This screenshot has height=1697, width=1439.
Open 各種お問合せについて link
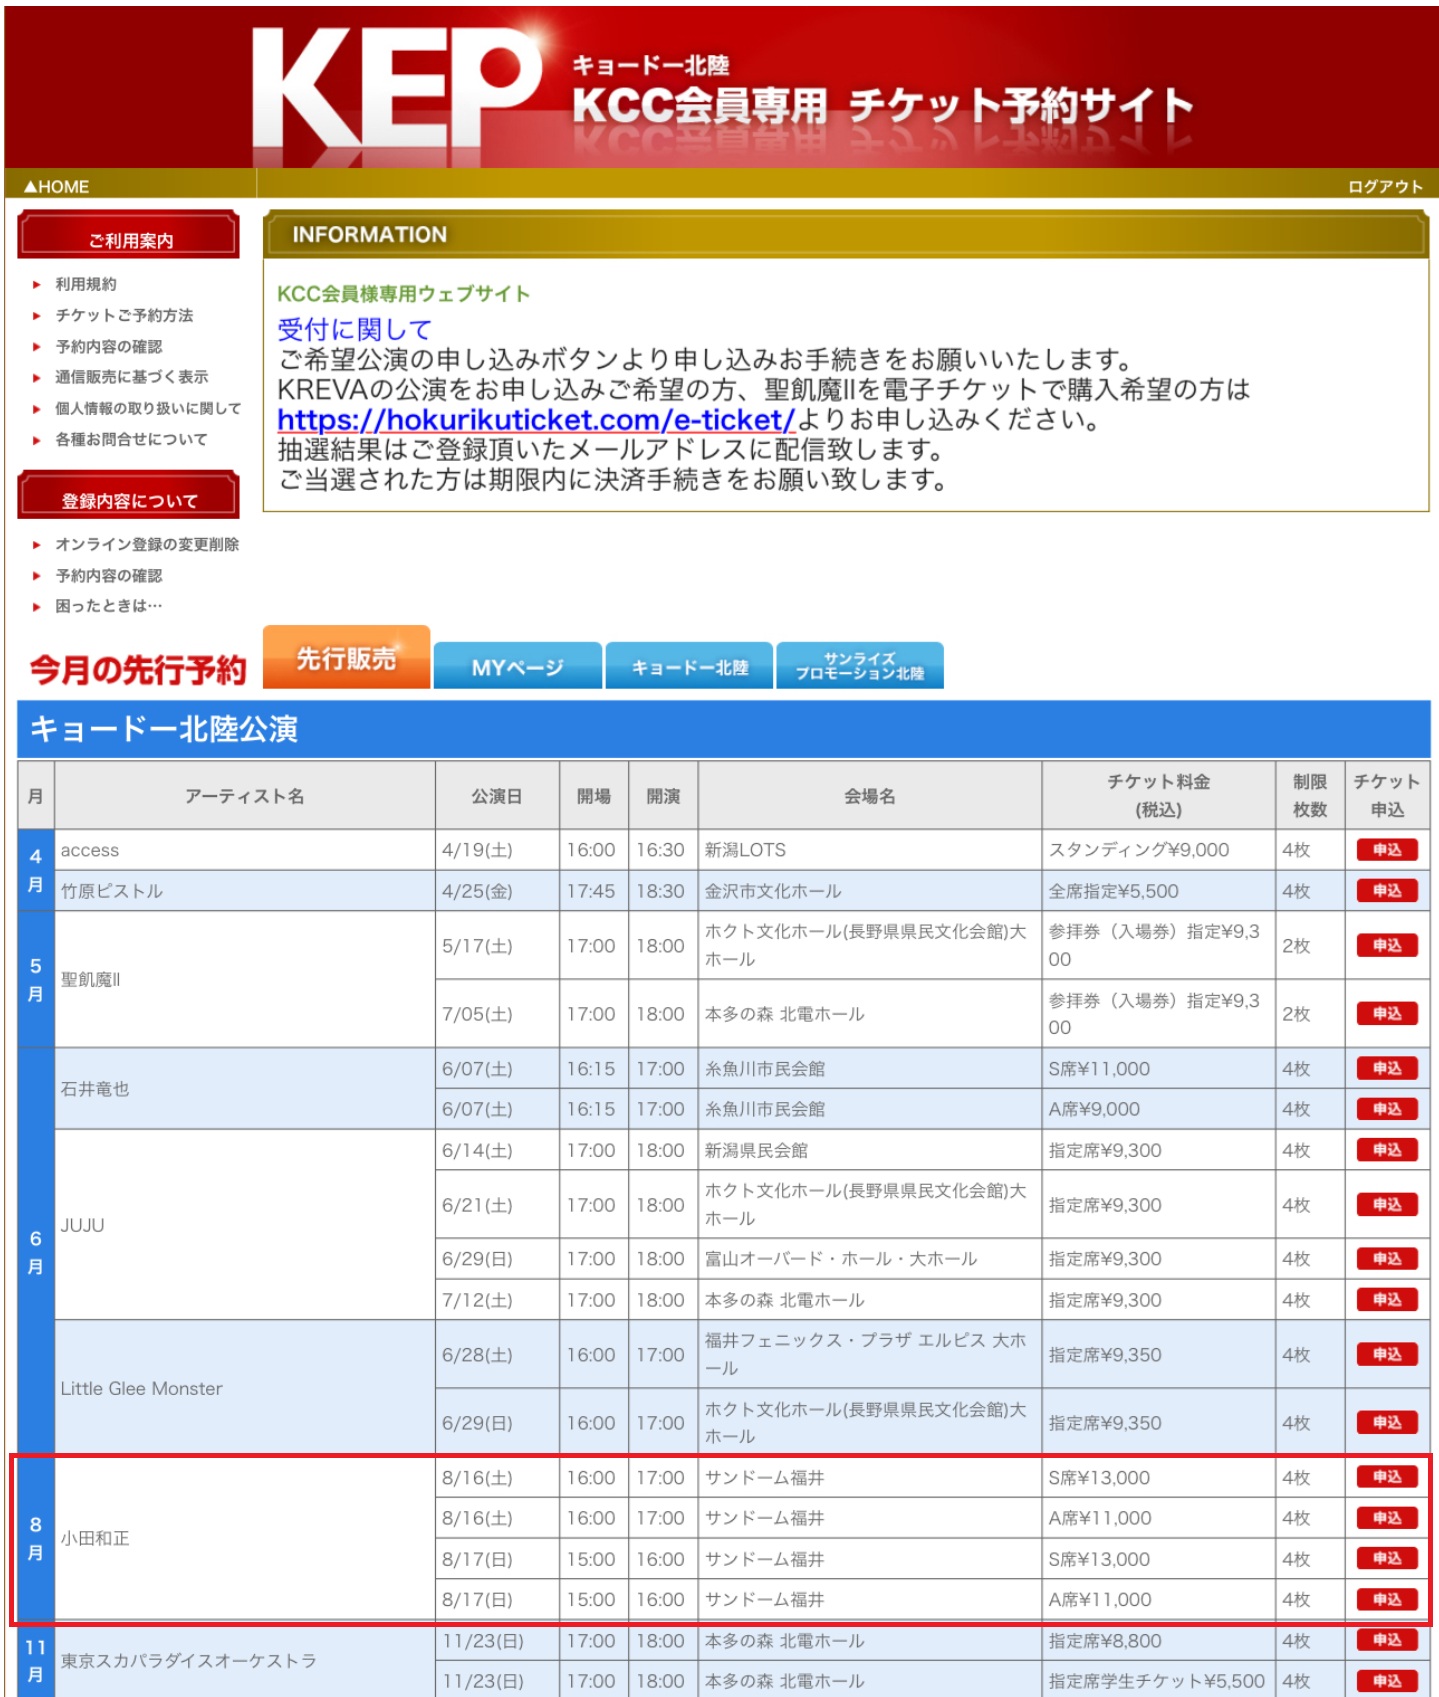pyautogui.click(x=131, y=439)
